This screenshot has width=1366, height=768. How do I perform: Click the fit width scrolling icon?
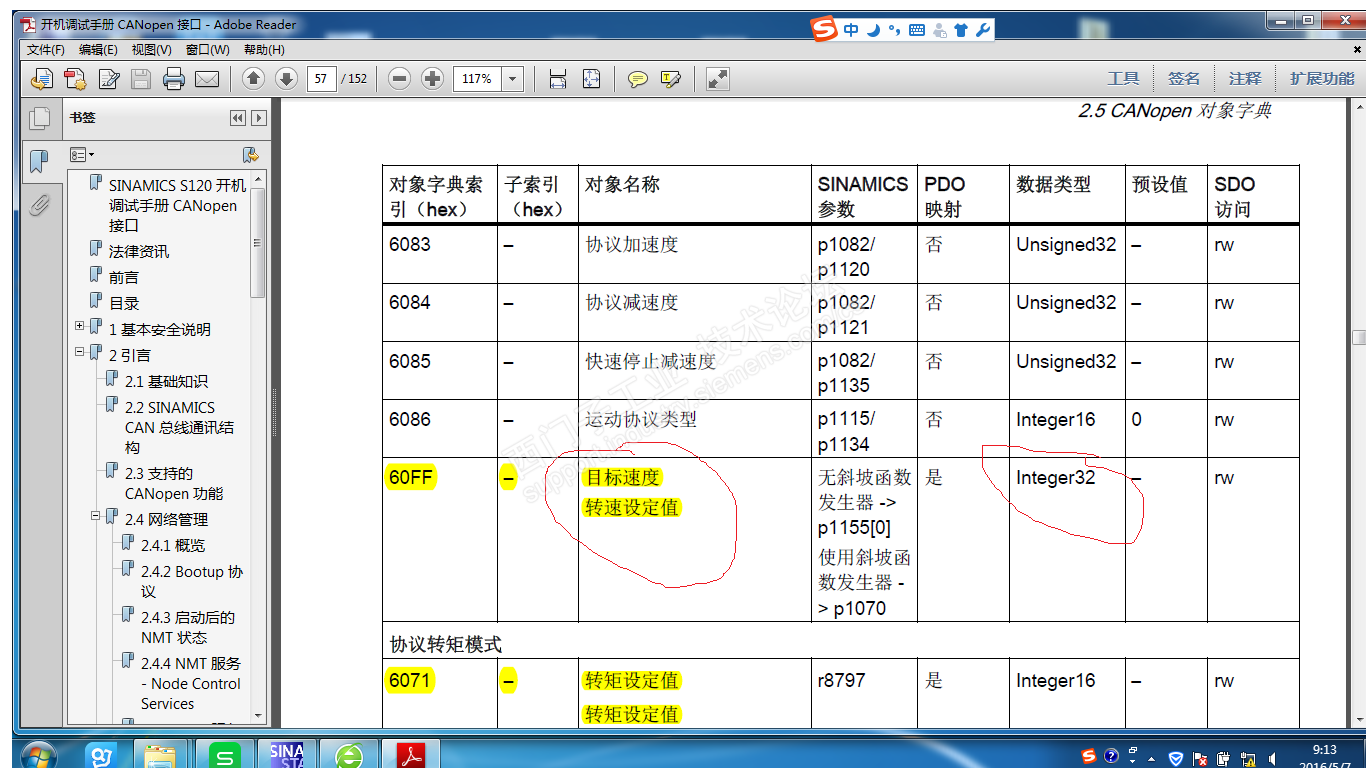click(558, 78)
